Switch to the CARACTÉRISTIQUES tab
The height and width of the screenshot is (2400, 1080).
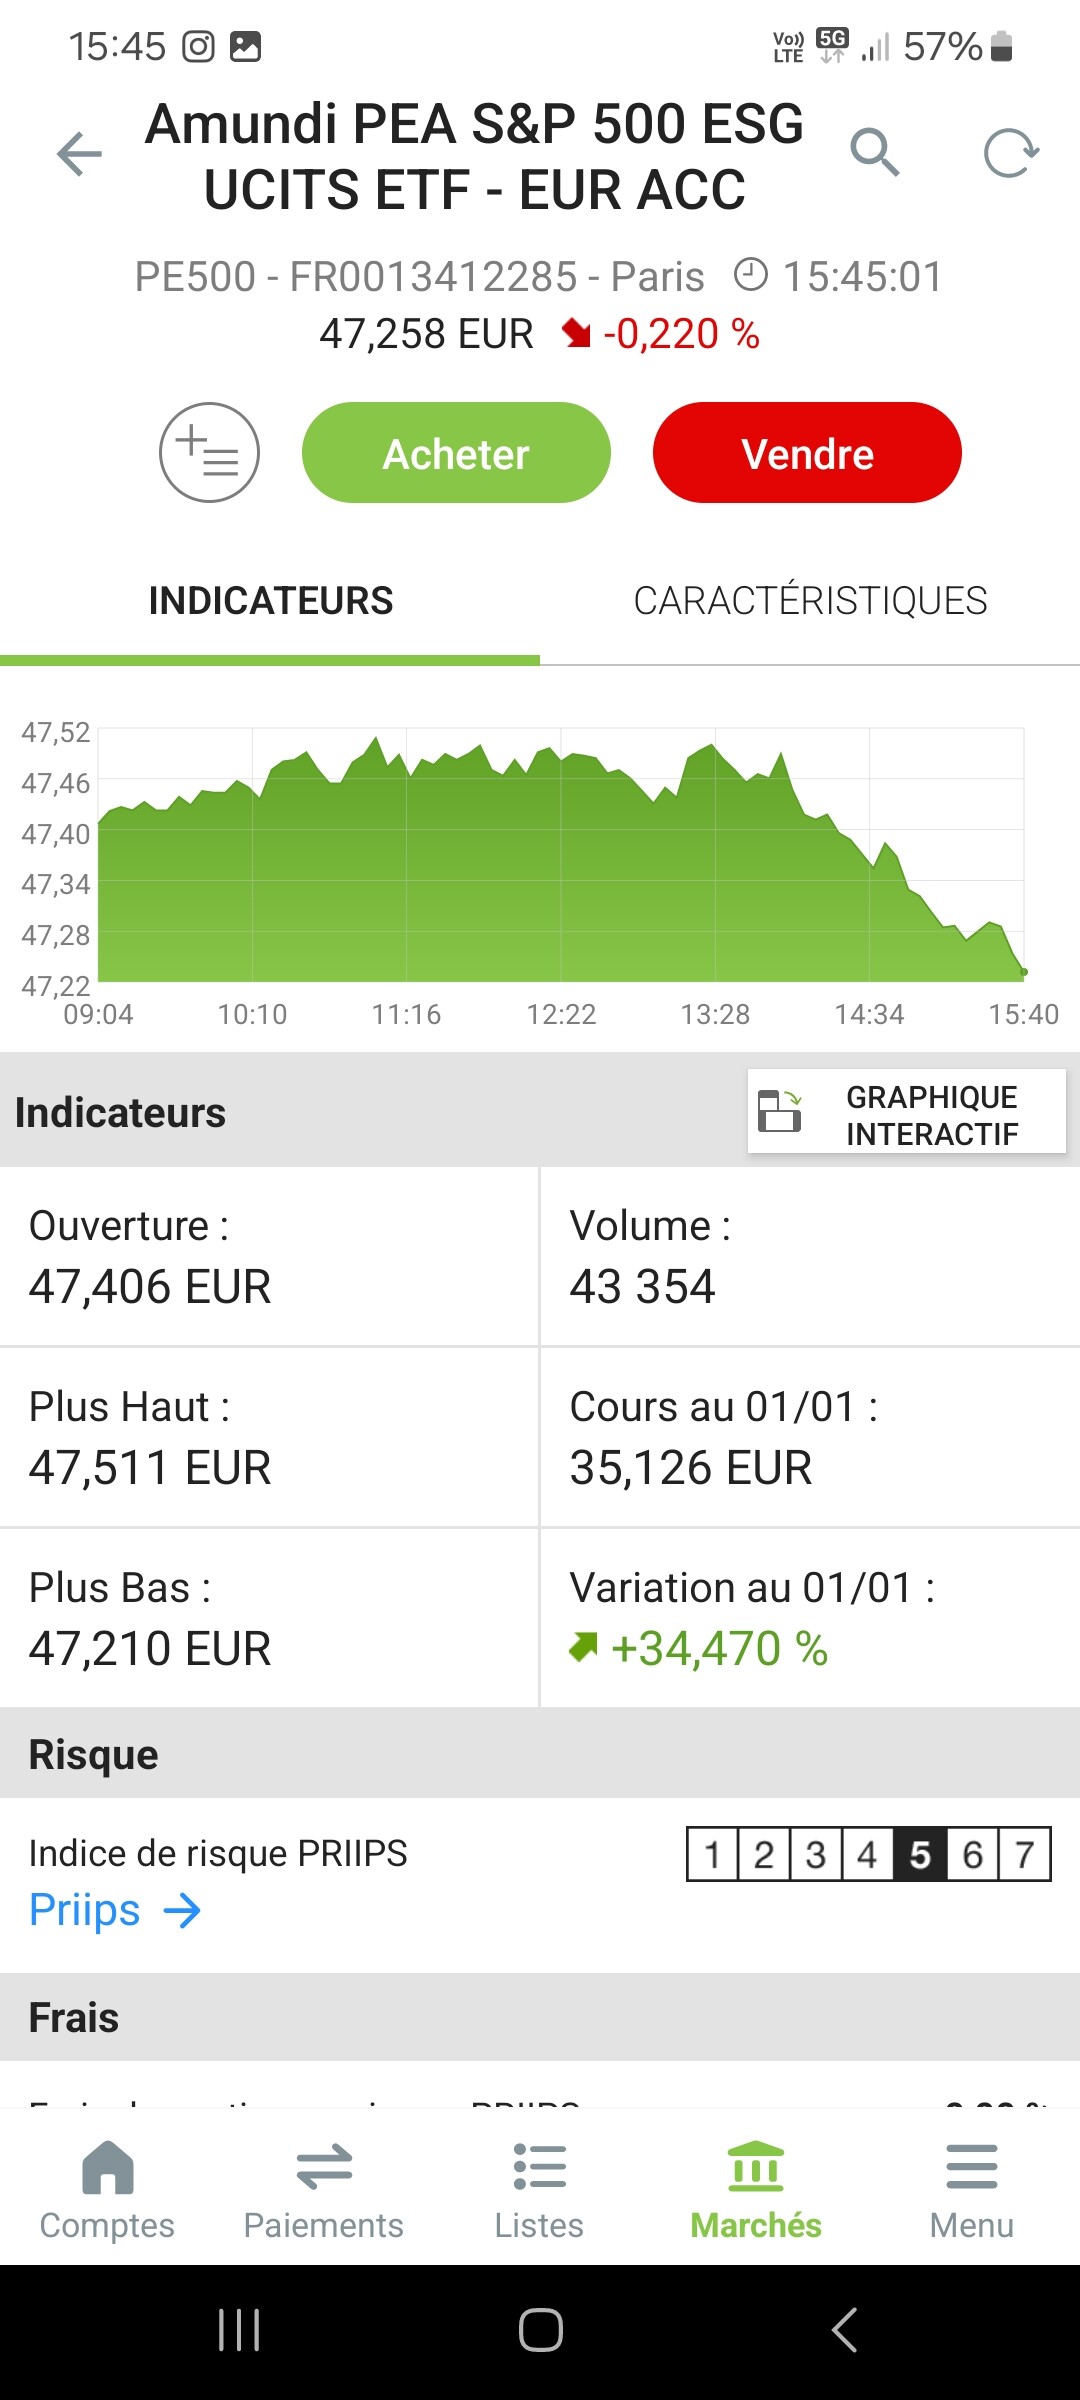(x=810, y=601)
